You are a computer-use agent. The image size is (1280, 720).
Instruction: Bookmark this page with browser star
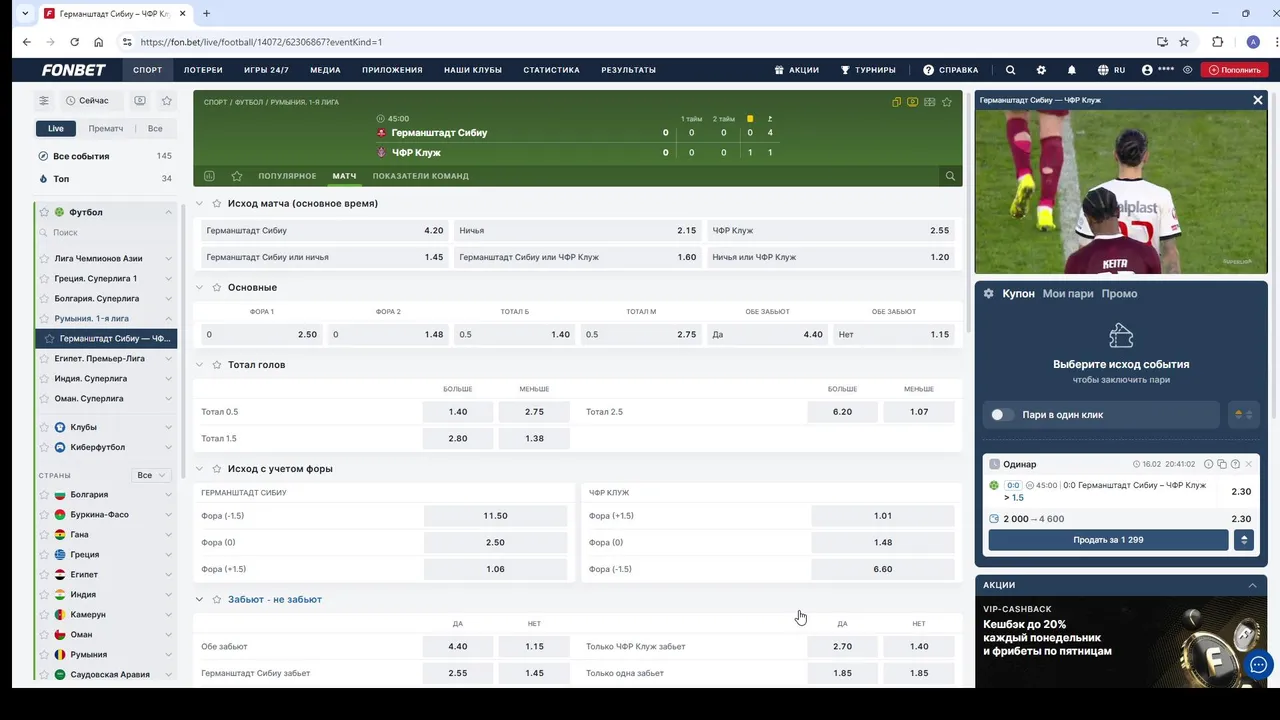coord(1184,42)
